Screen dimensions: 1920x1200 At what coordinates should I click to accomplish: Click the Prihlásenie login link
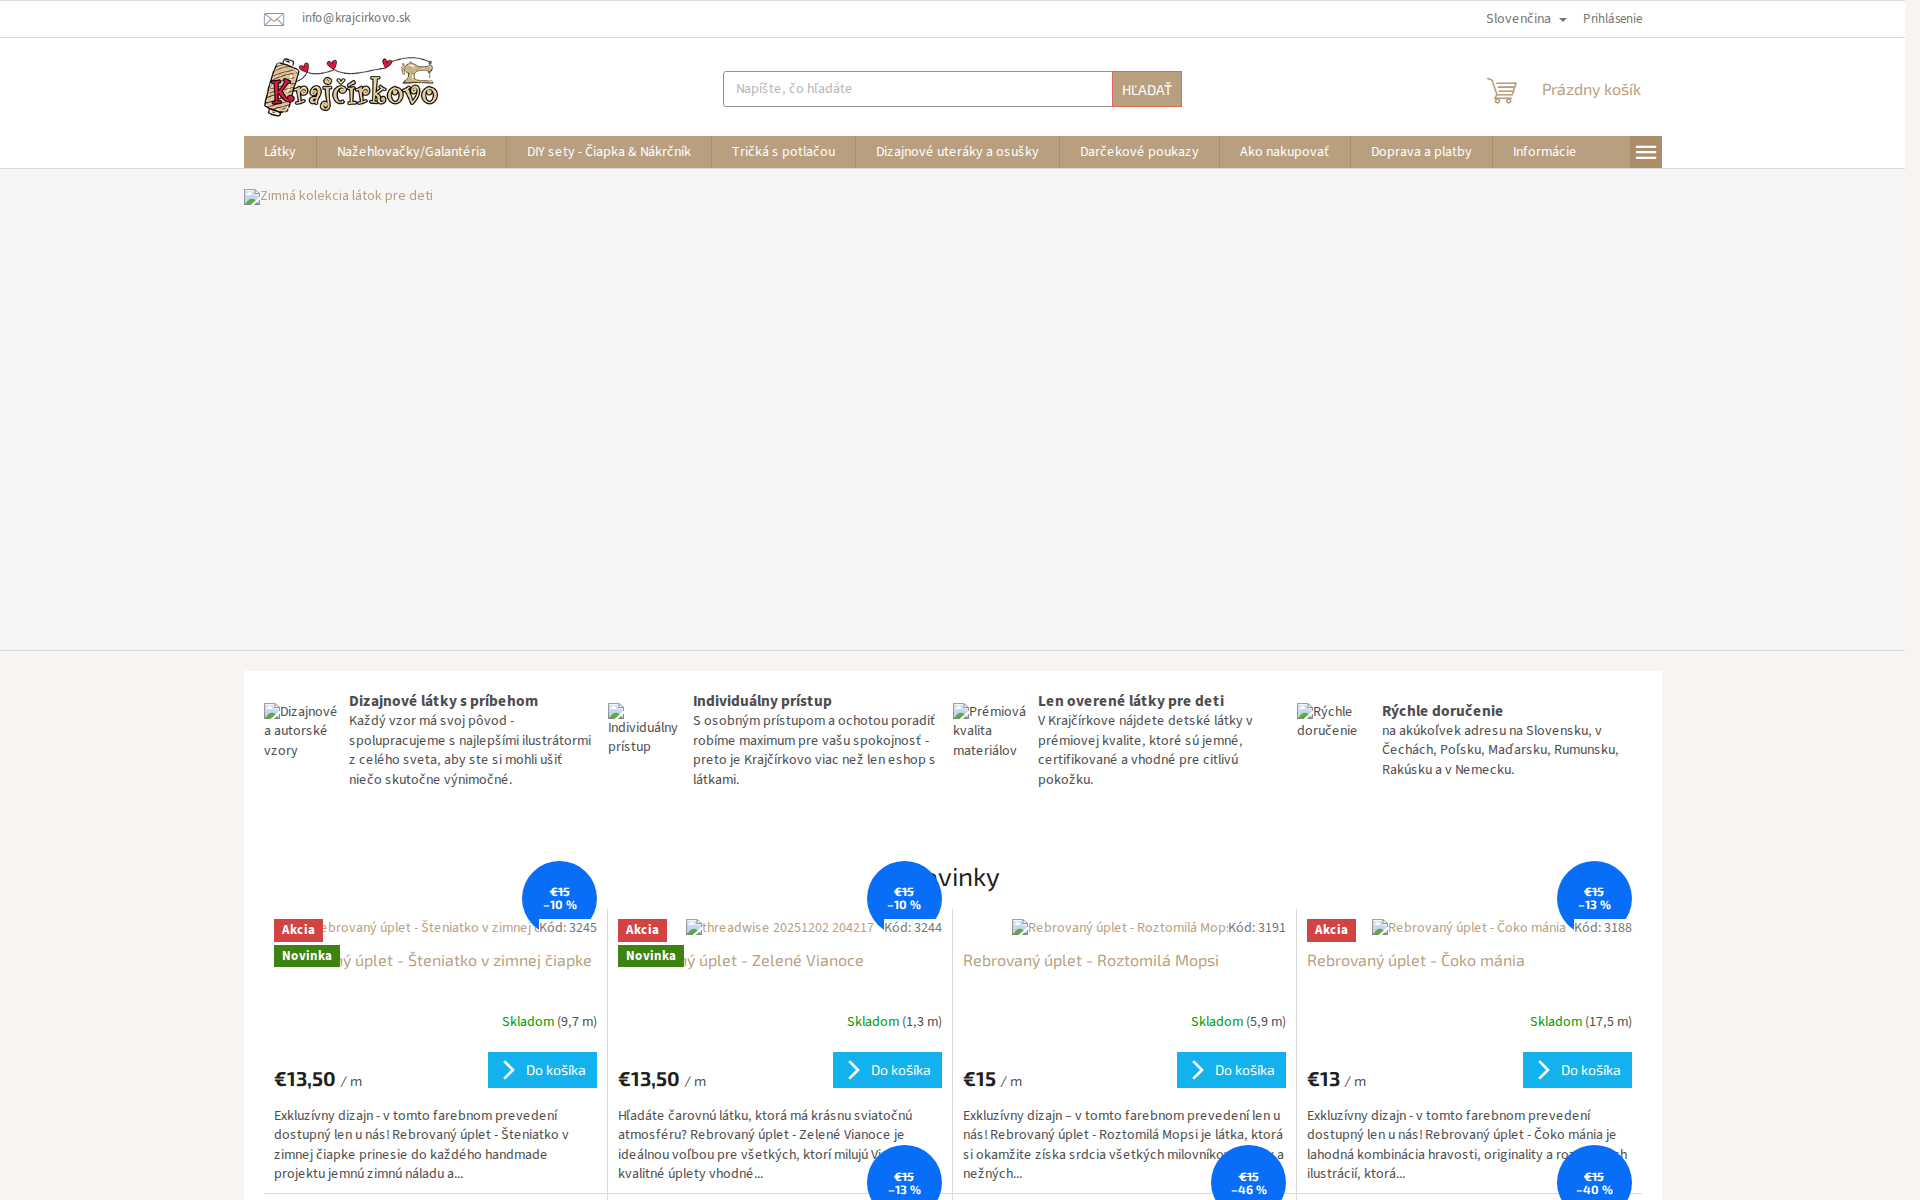[1612, 19]
